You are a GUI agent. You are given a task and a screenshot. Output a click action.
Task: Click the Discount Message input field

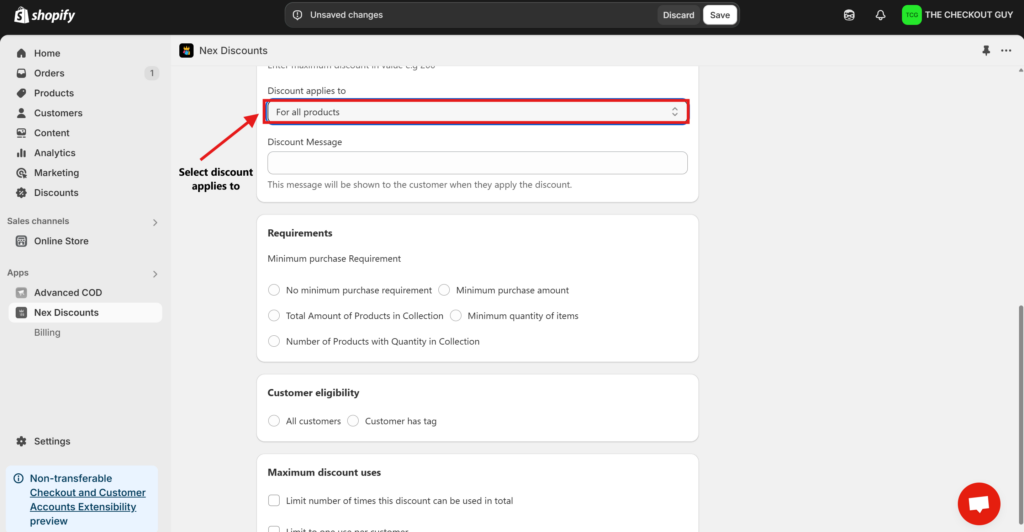[477, 163]
